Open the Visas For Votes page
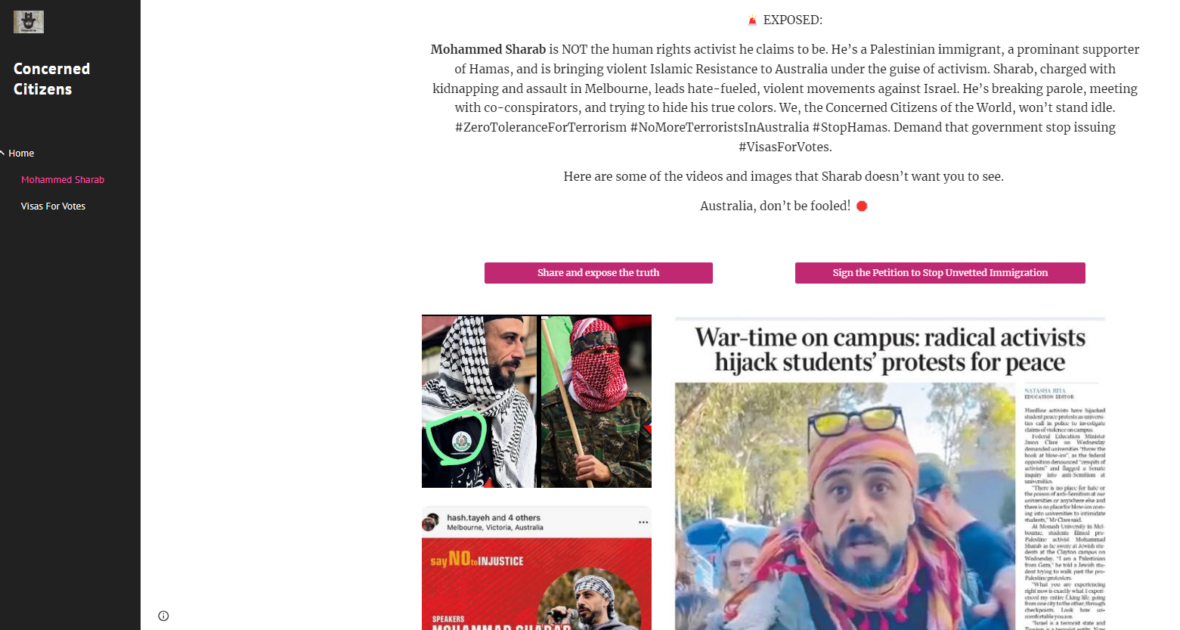1180x630 pixels. click(53, 205)
